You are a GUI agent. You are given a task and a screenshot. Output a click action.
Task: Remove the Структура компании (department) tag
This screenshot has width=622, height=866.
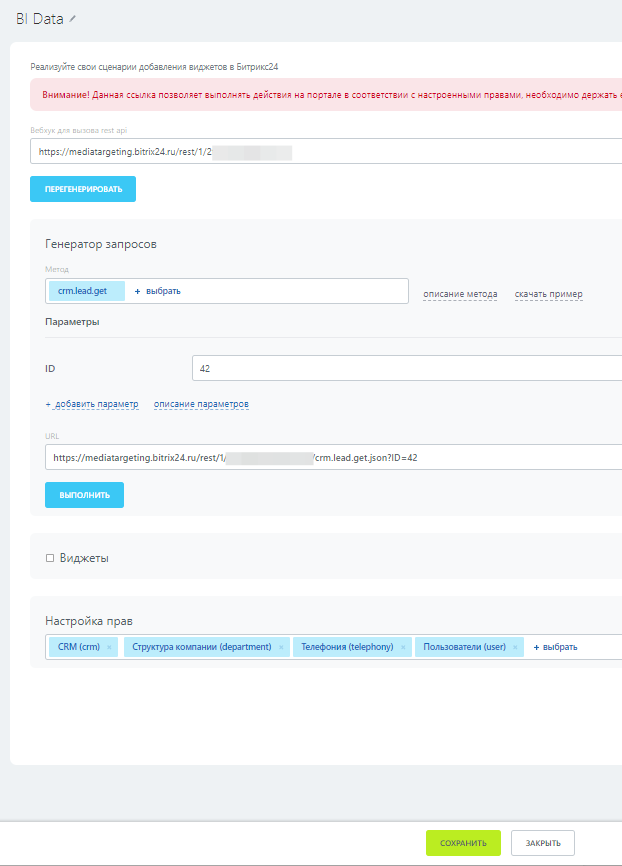(x=281, y=647)
